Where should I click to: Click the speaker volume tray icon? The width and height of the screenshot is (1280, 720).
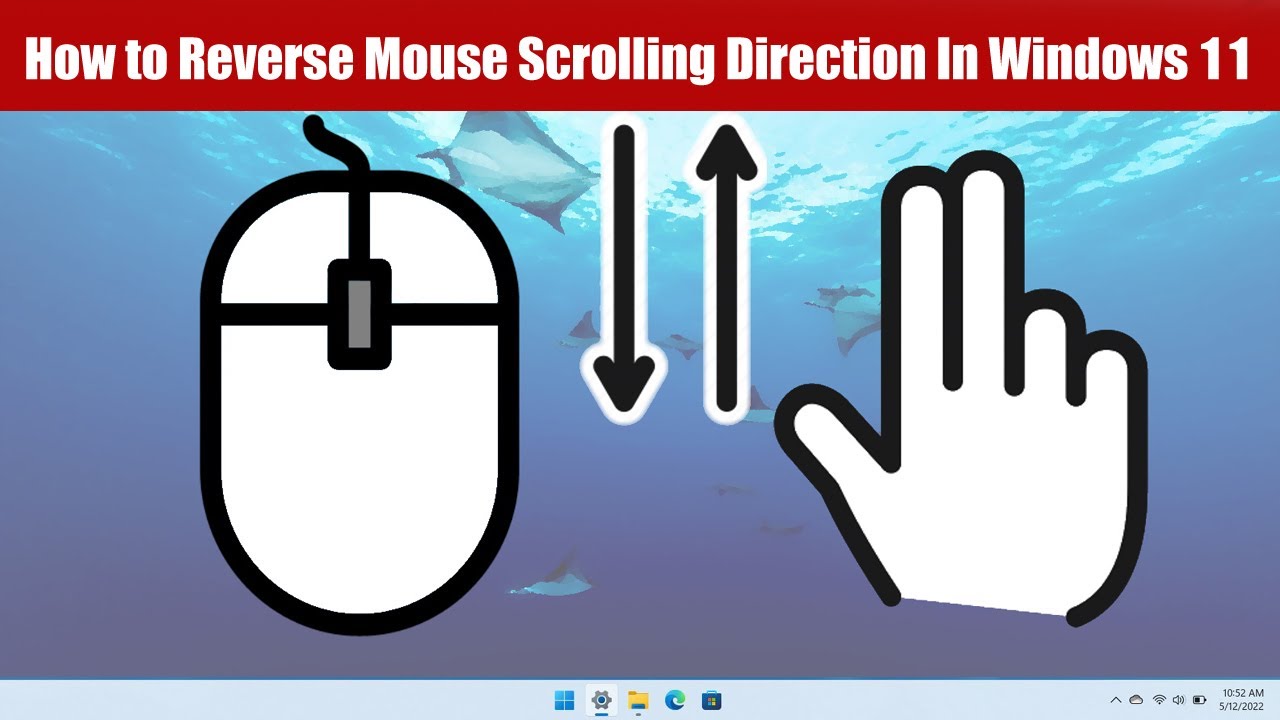coord(1178,700)
